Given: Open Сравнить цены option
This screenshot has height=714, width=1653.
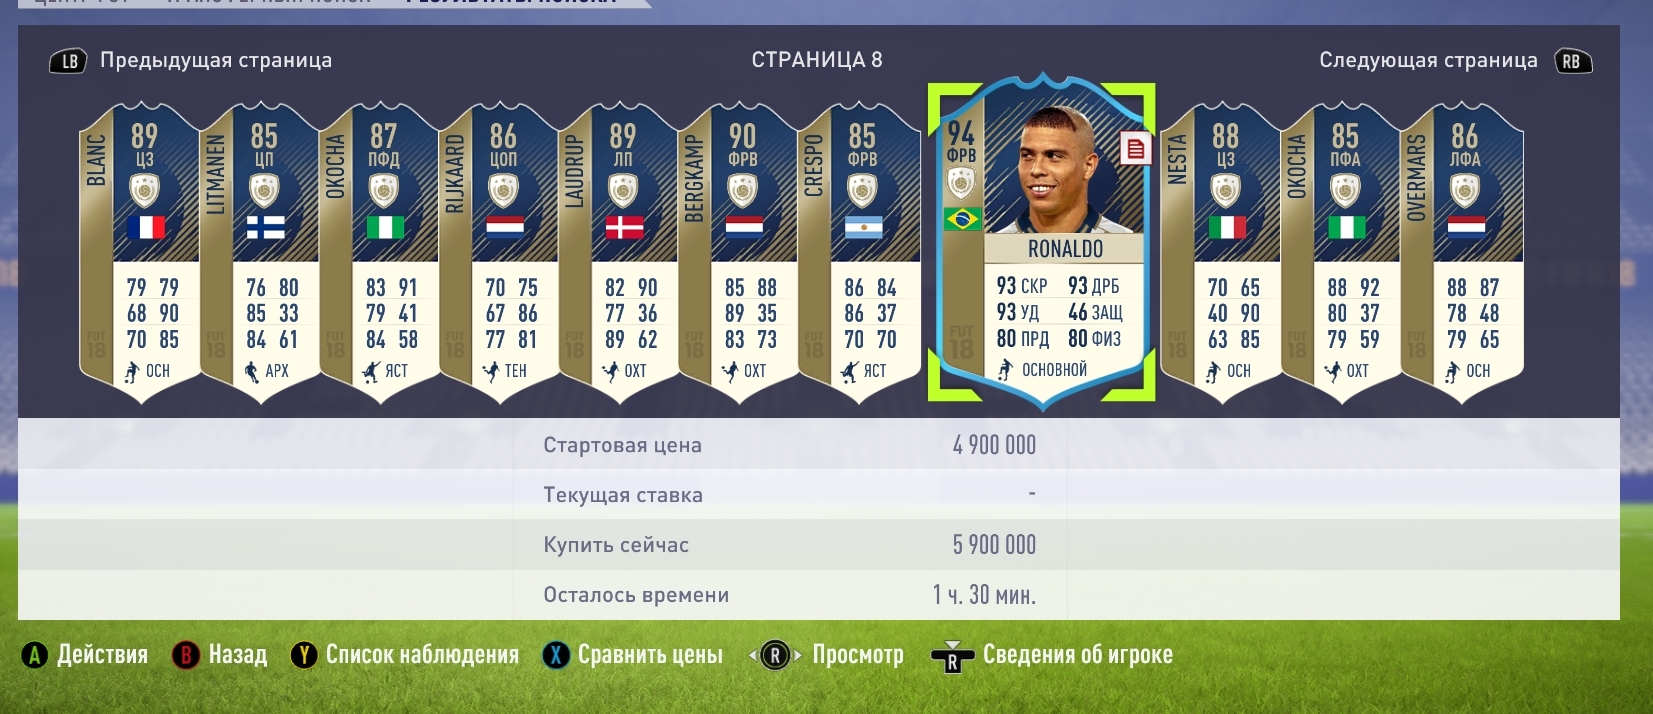Looking at the screenshot, I should 650,655.
